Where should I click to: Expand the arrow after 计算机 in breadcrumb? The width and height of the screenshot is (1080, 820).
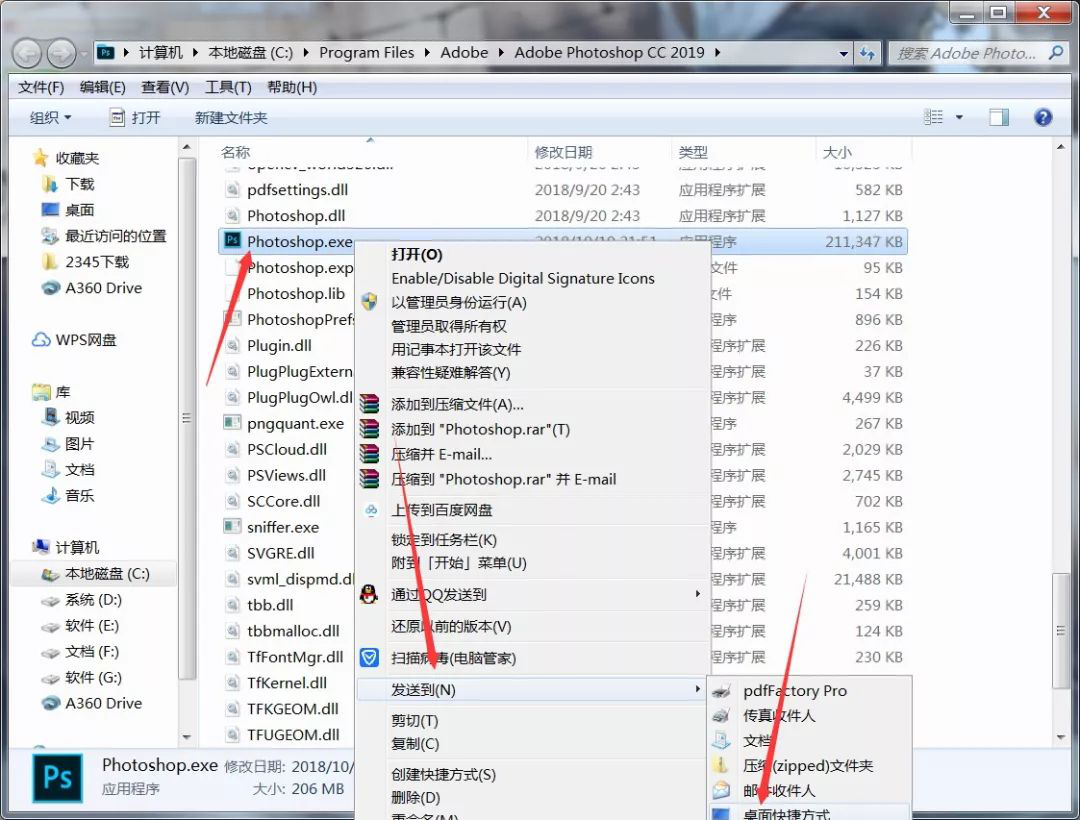point(195,52)
